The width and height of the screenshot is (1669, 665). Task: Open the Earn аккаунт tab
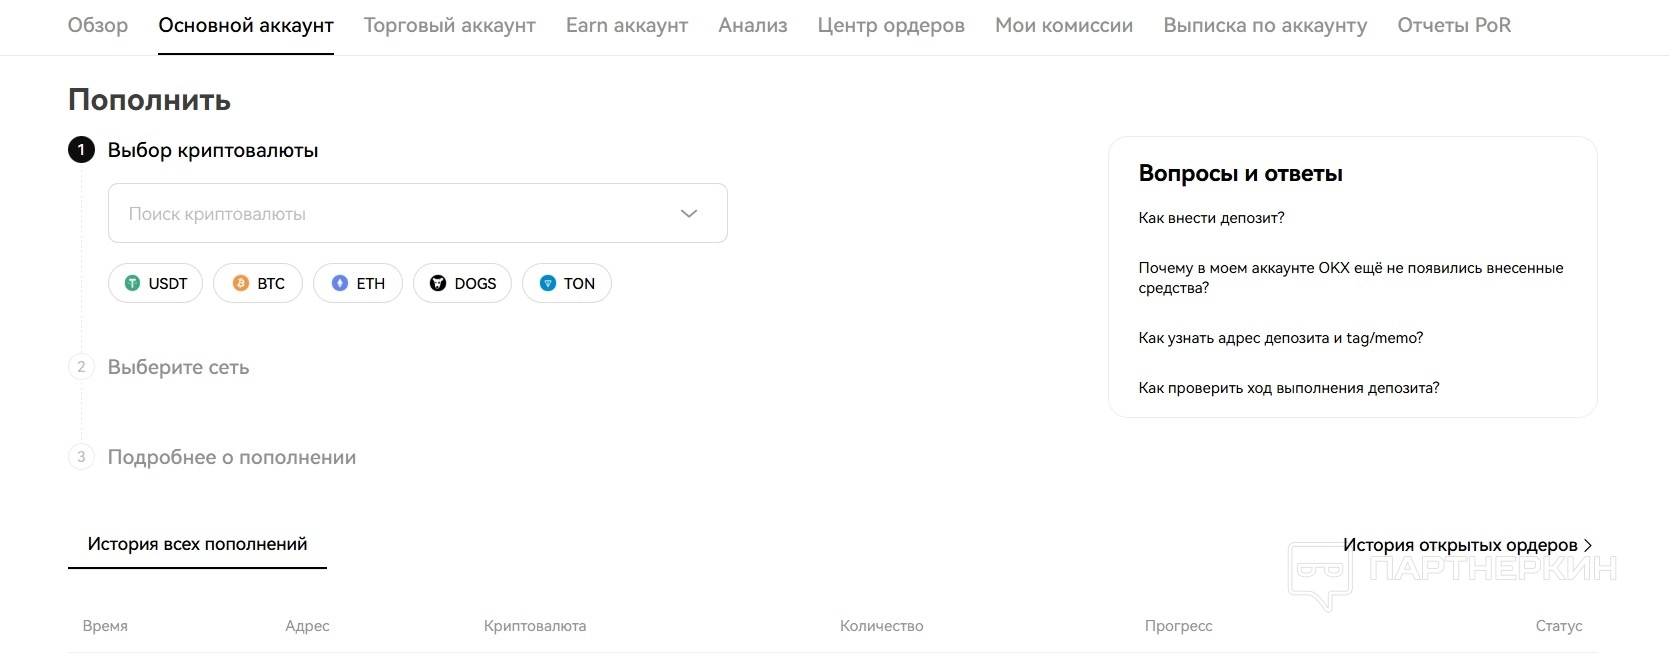click(x=627, y=26)
